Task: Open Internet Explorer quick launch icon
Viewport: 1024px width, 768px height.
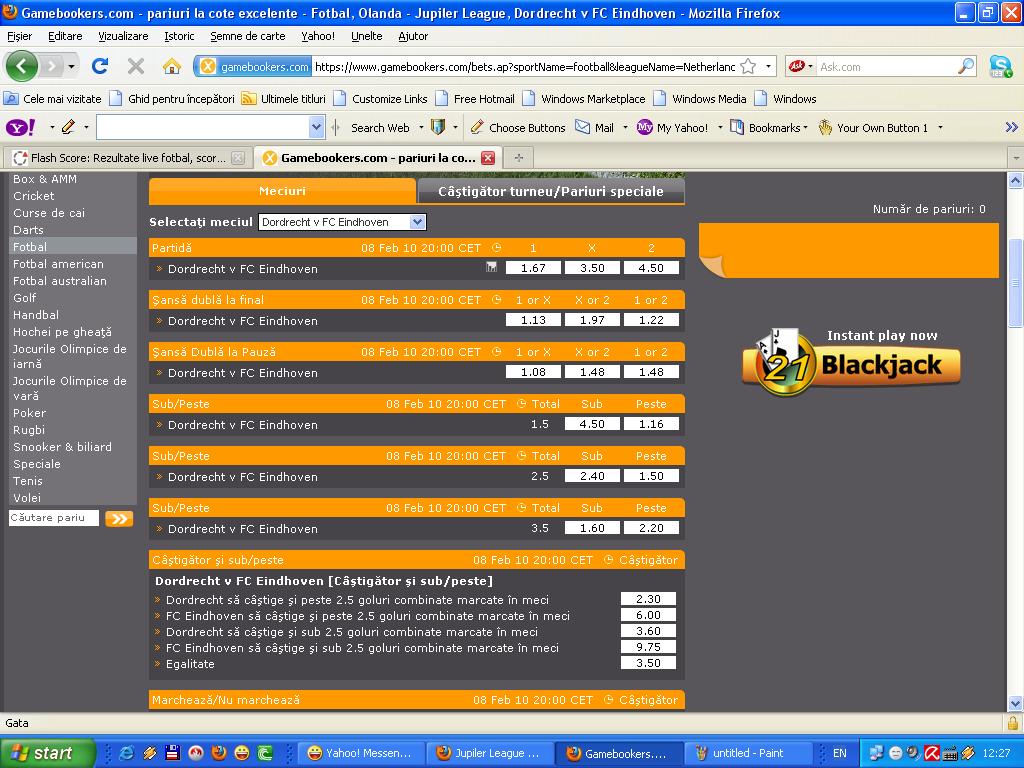Action: (126, 753)
